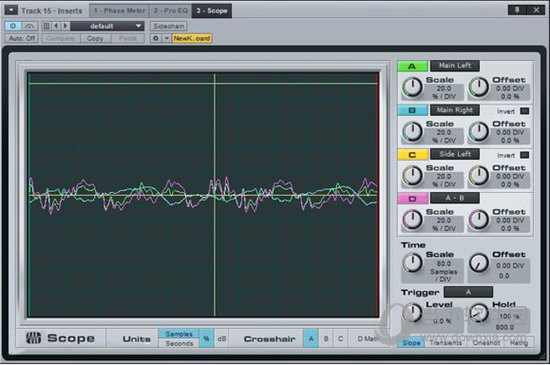Select Slope trigger mode
The image size is (550, 365).
click(411, 343)
